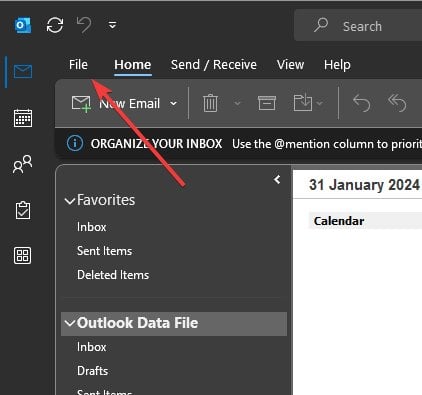
Task: Open People contacts in left sidebar
Action: (23, 164)
